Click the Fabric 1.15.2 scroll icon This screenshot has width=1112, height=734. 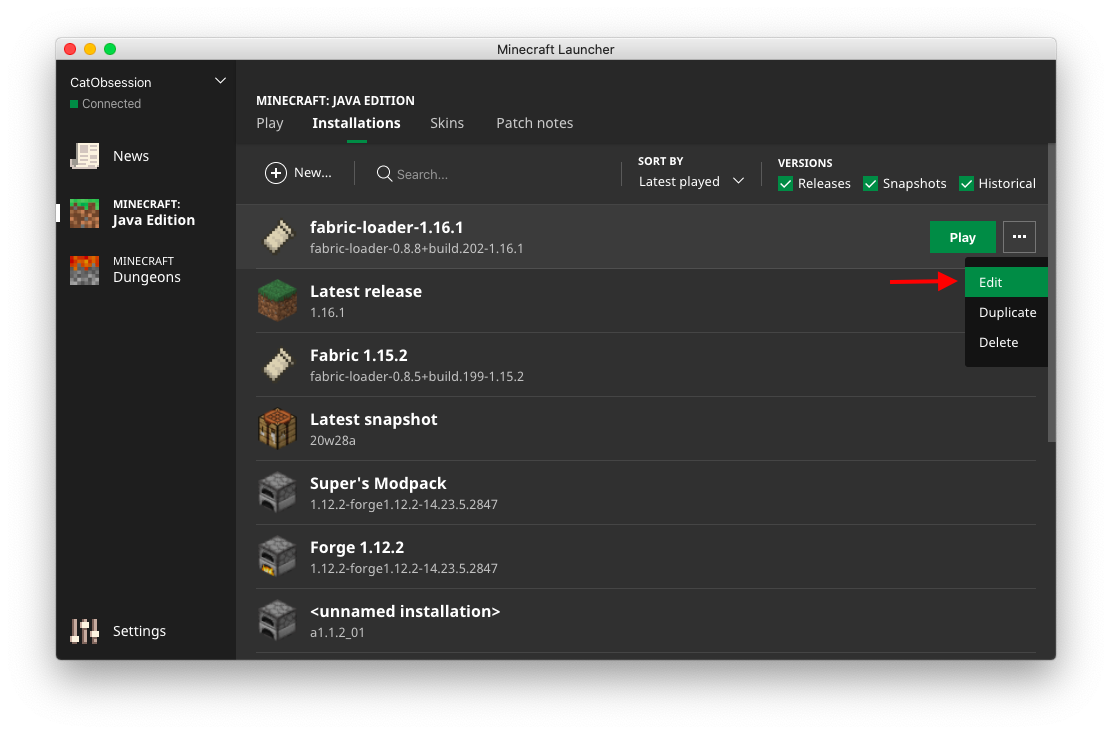click(277, 365)
